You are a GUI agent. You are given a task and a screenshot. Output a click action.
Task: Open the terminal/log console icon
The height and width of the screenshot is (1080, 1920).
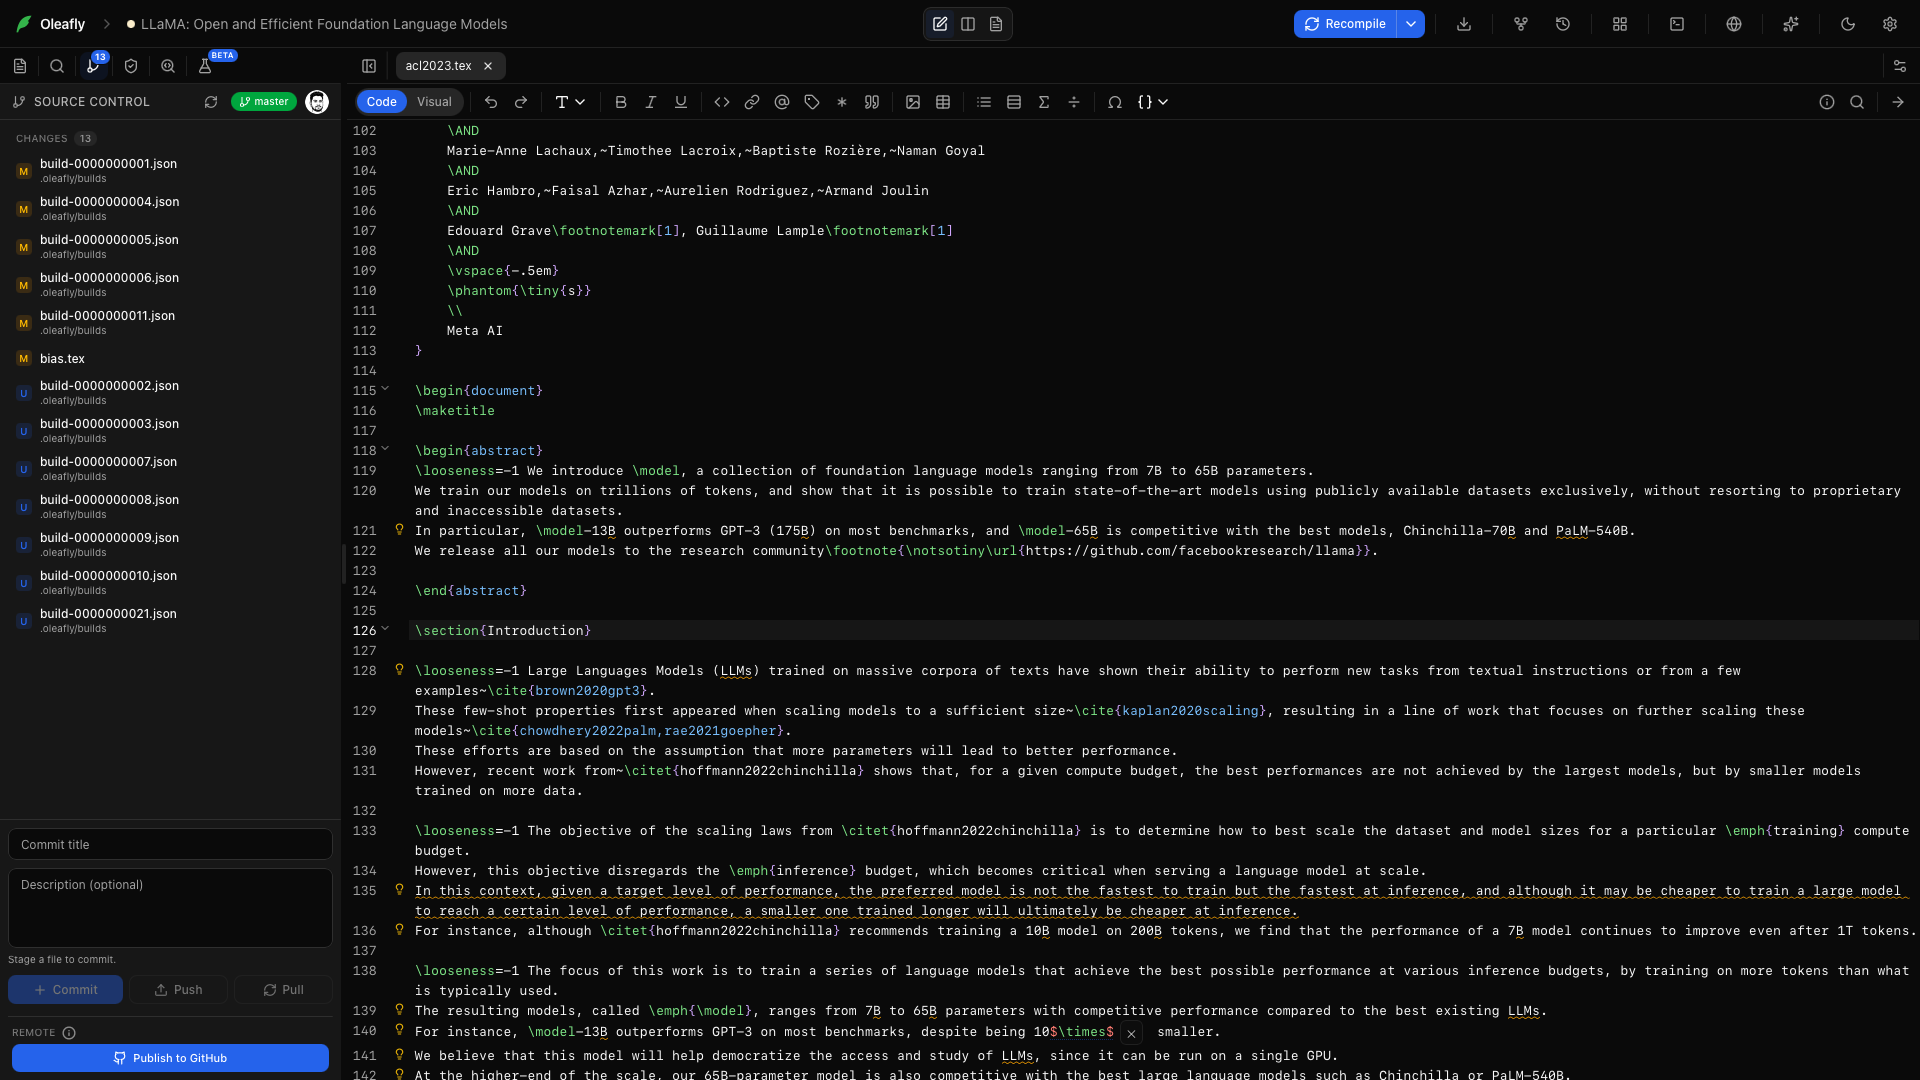click(x=1677, y=24)
